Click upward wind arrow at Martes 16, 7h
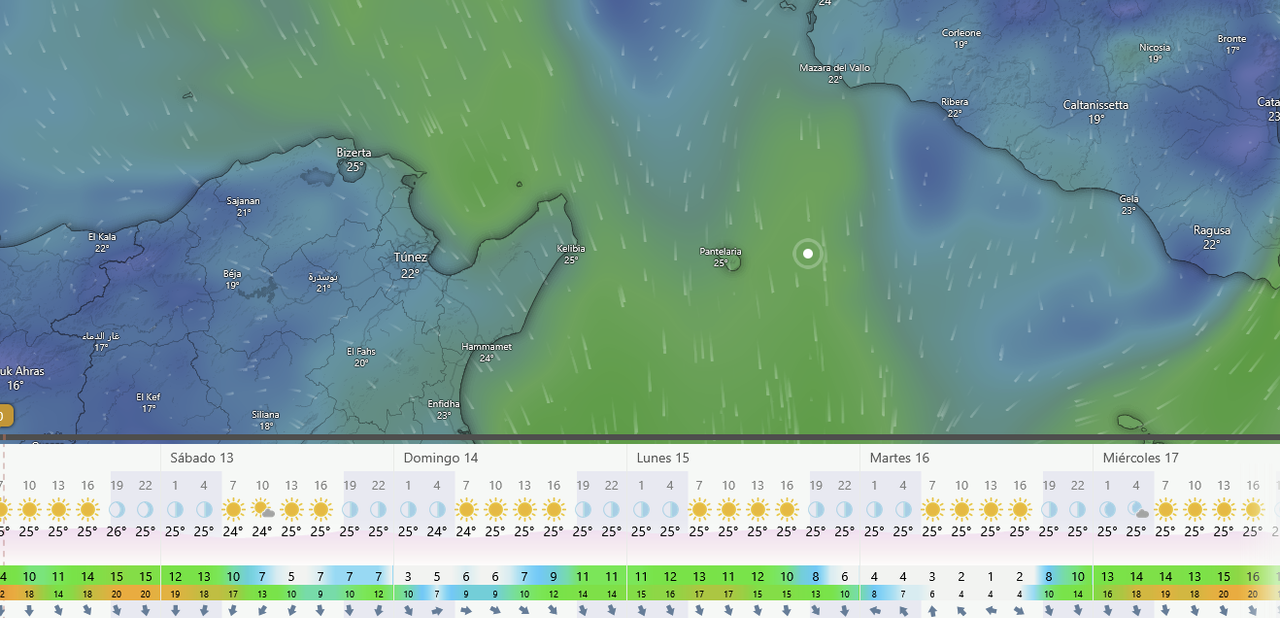1280x618 pixels. click(932, 610)
